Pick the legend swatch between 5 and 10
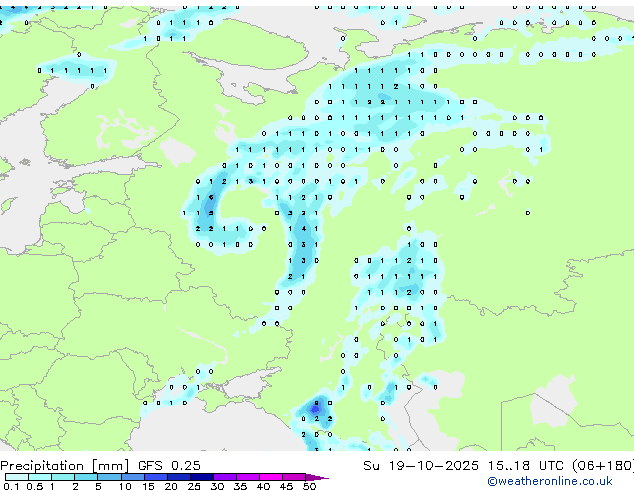 pos(109,477)
